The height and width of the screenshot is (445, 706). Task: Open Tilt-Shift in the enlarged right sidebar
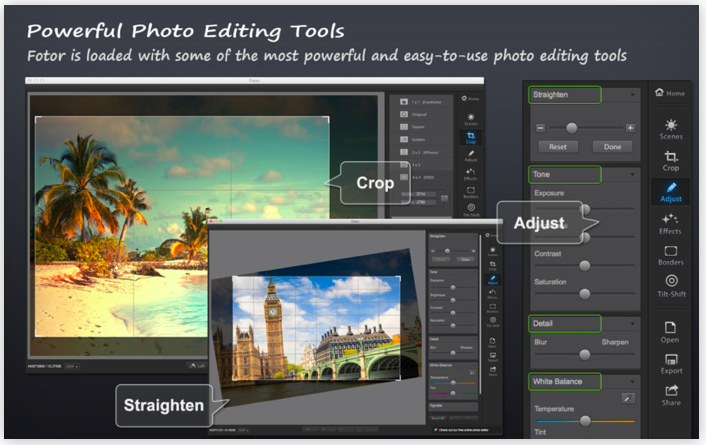[x=671, y=286]
